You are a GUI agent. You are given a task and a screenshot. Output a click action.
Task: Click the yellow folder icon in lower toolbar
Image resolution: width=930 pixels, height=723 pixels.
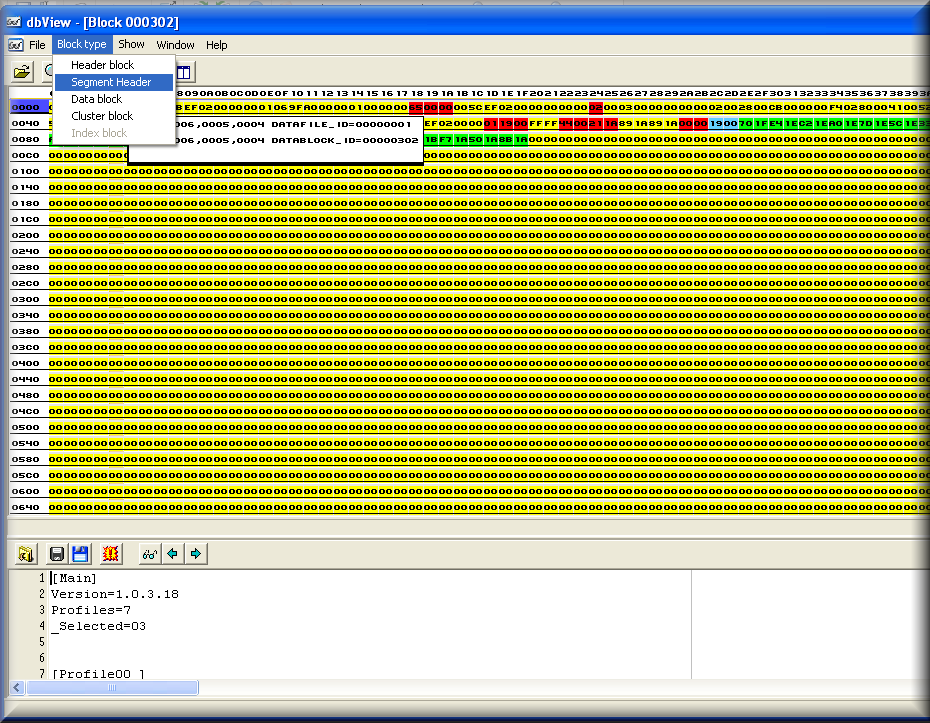[27, 553]
